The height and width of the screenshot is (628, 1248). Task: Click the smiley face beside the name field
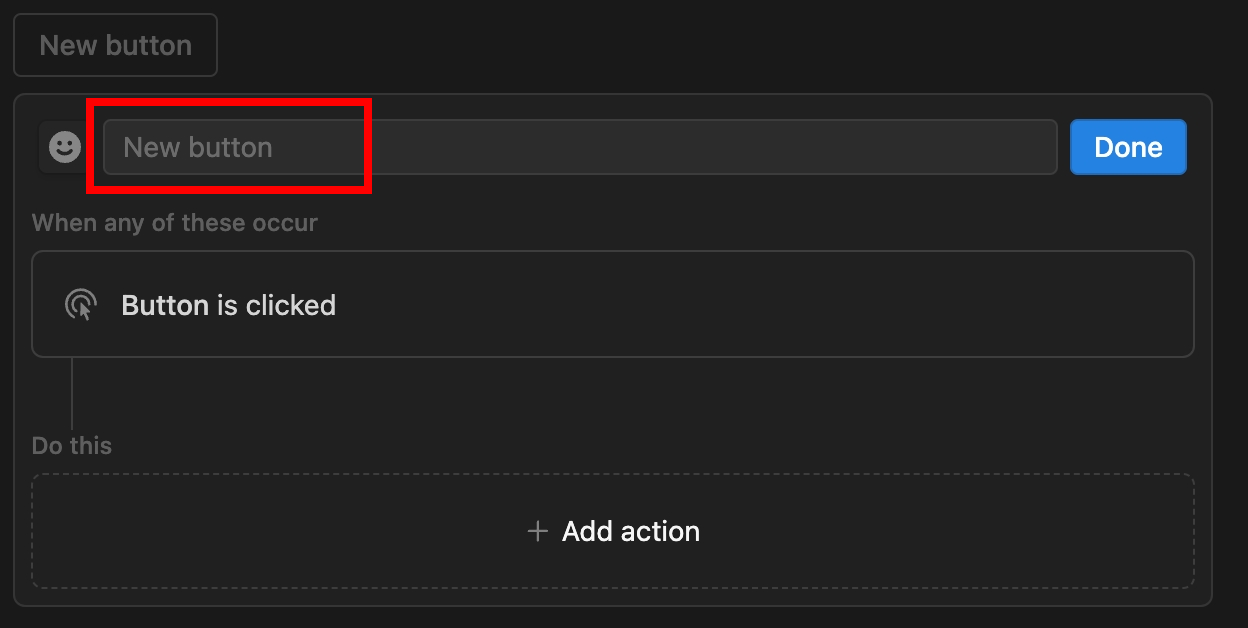click(65, 148)
